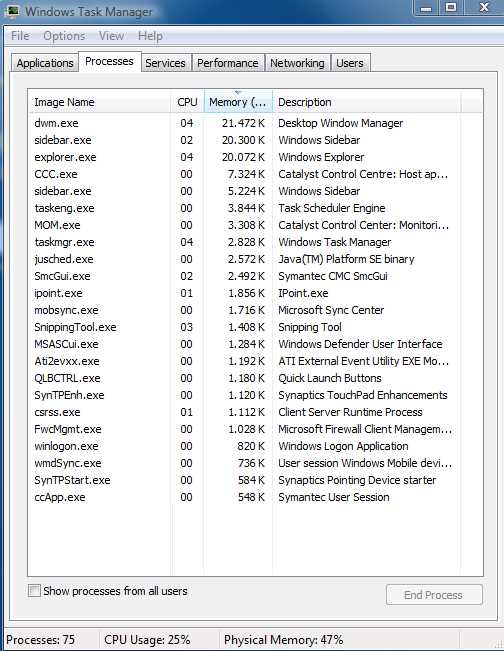Tick 'Show processes from all users' checkbox

[34, 590]
